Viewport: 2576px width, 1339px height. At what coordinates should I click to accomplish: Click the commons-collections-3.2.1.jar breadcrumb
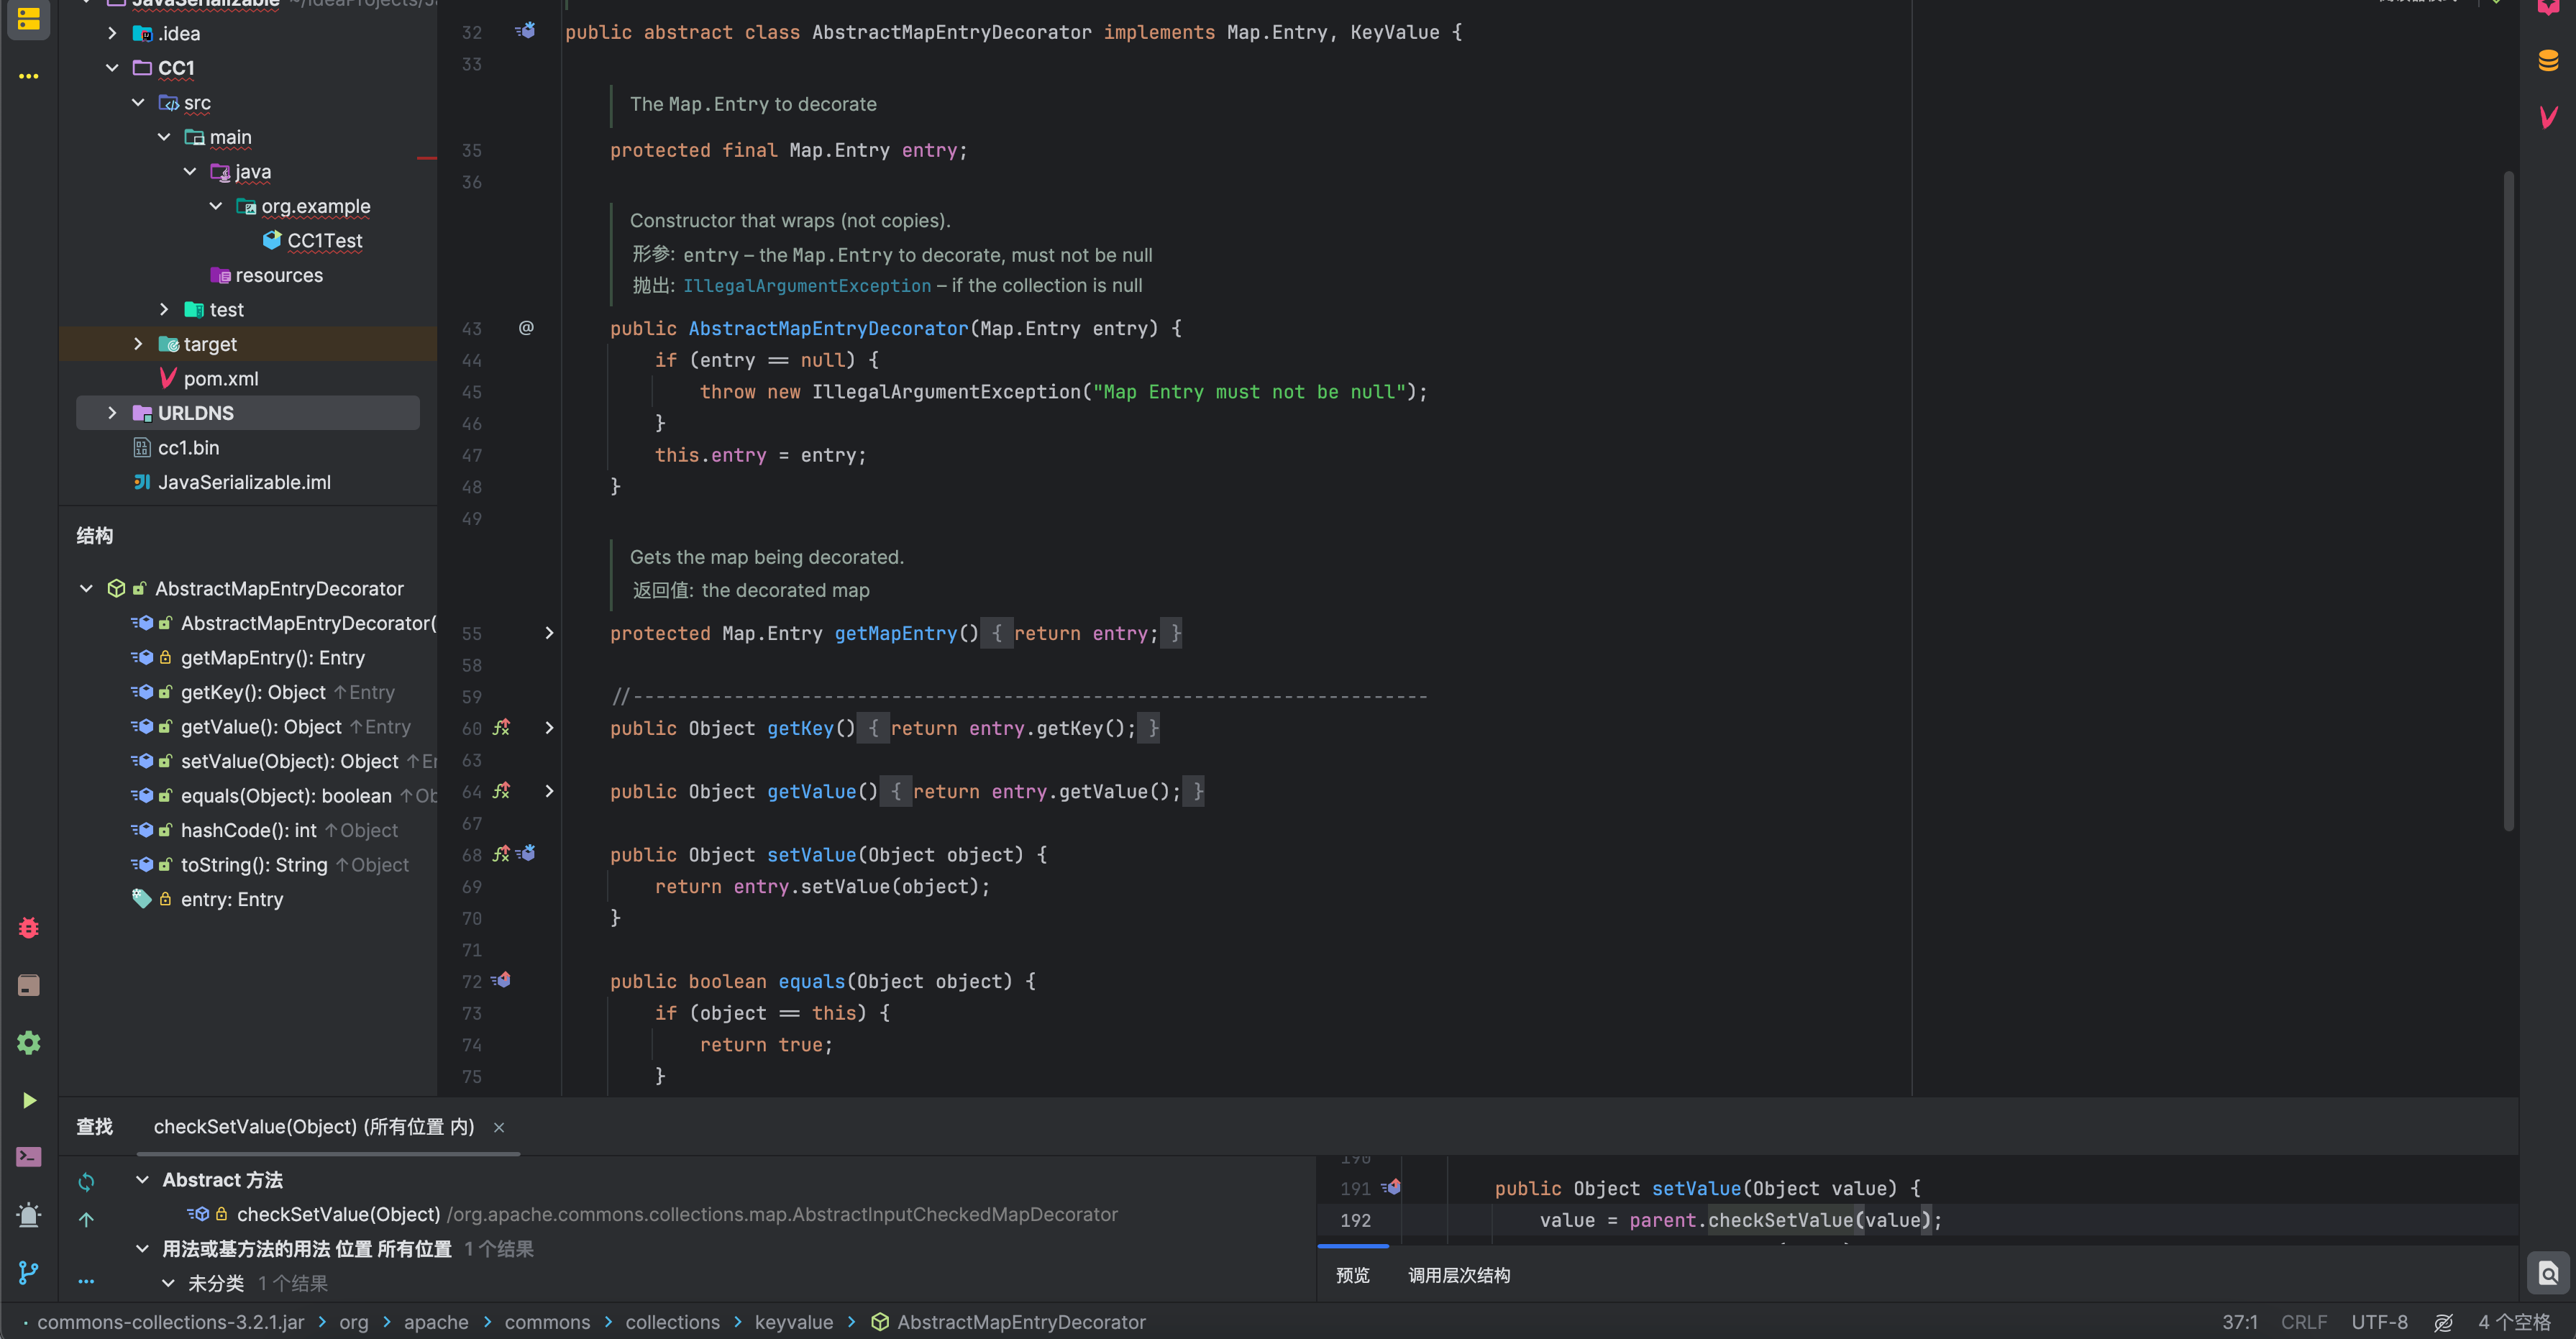170,1322
